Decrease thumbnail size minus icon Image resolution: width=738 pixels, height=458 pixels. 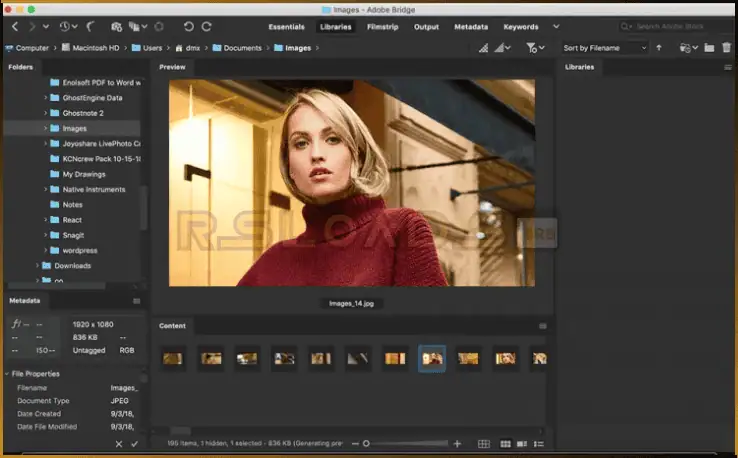(x=355, y=444)
